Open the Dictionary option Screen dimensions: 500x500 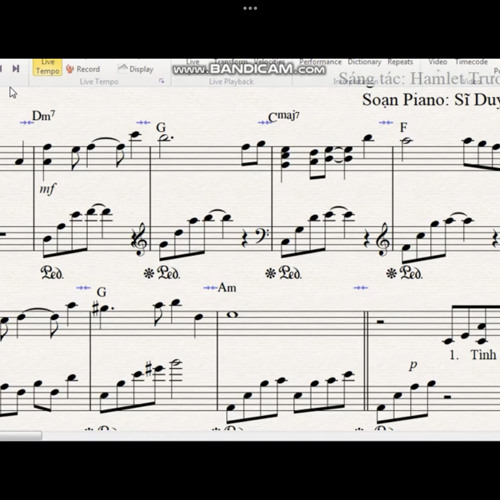click(x=364, y=62)
